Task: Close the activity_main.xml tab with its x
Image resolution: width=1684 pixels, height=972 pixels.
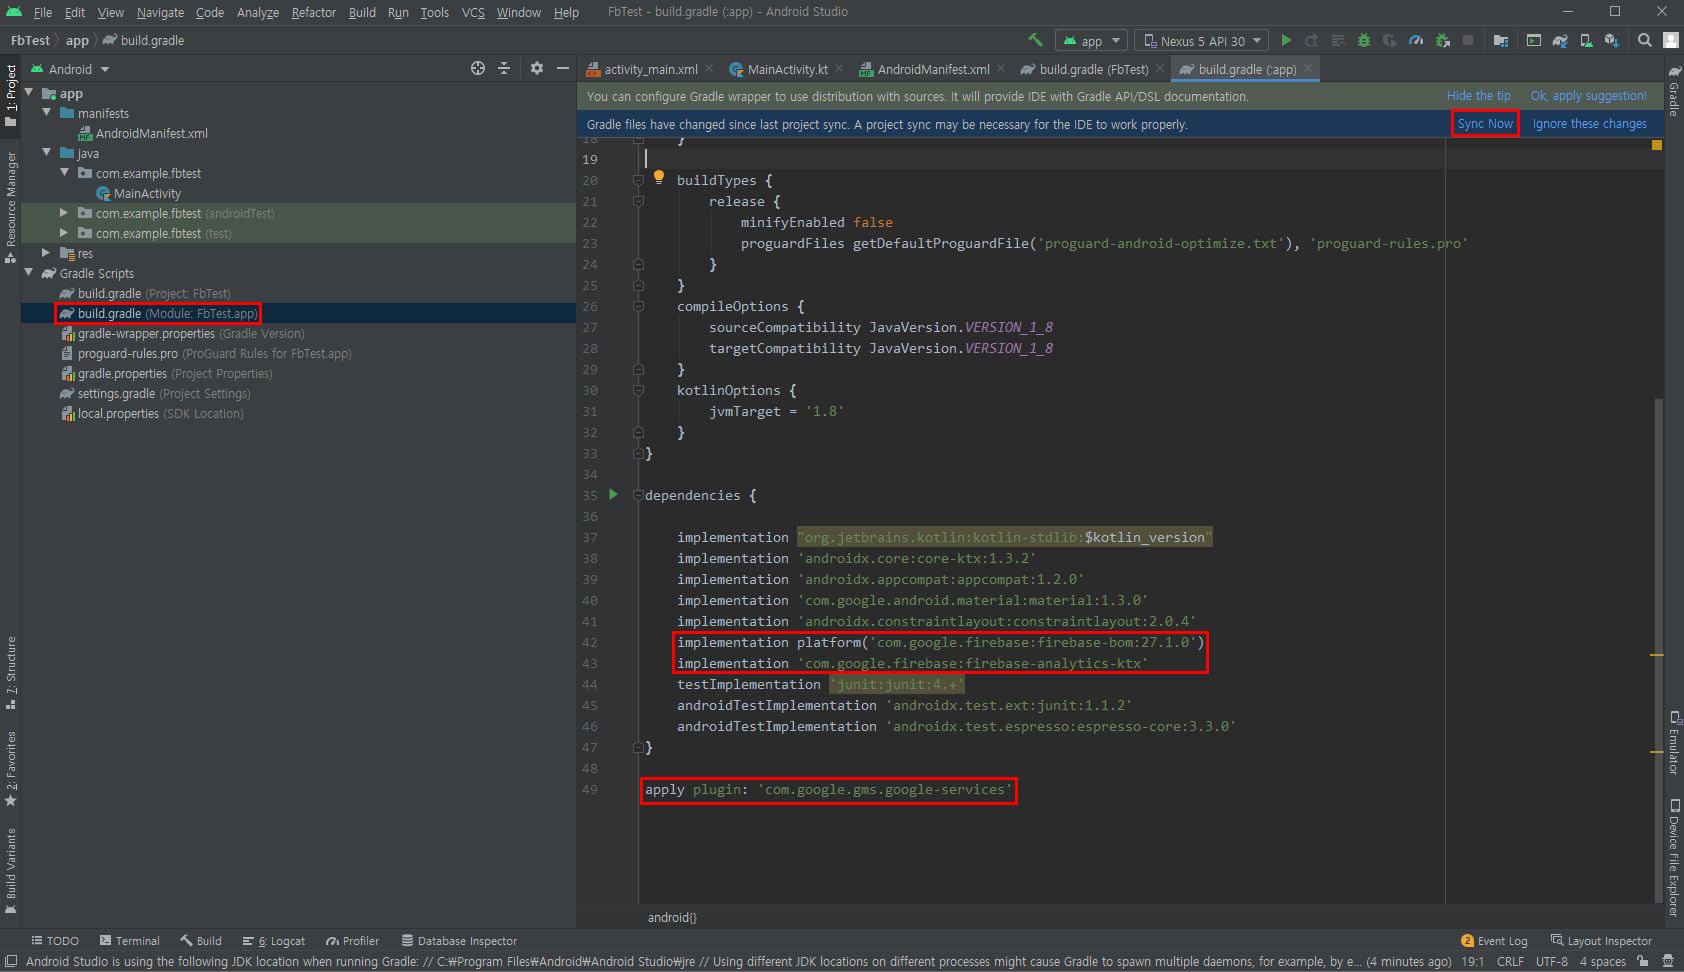Action: point(709,68)
